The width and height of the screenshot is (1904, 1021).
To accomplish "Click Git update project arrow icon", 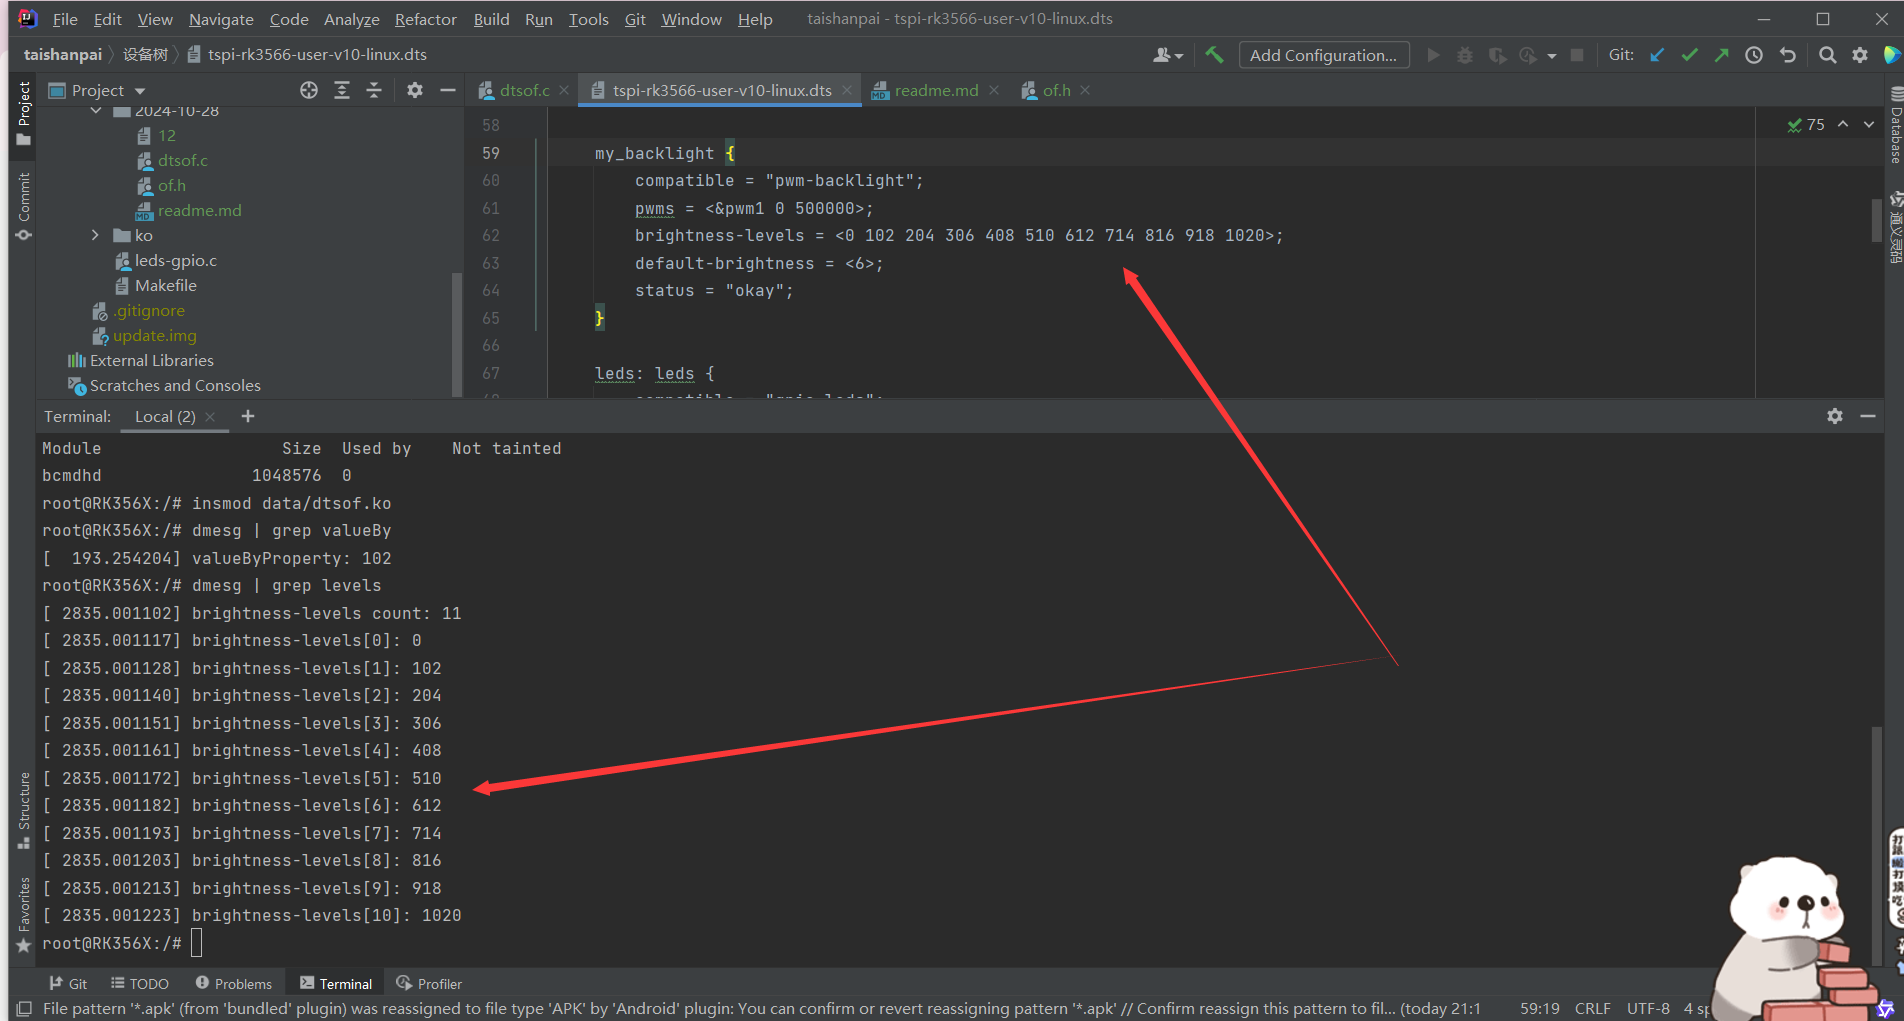I will click(1657, 55).
